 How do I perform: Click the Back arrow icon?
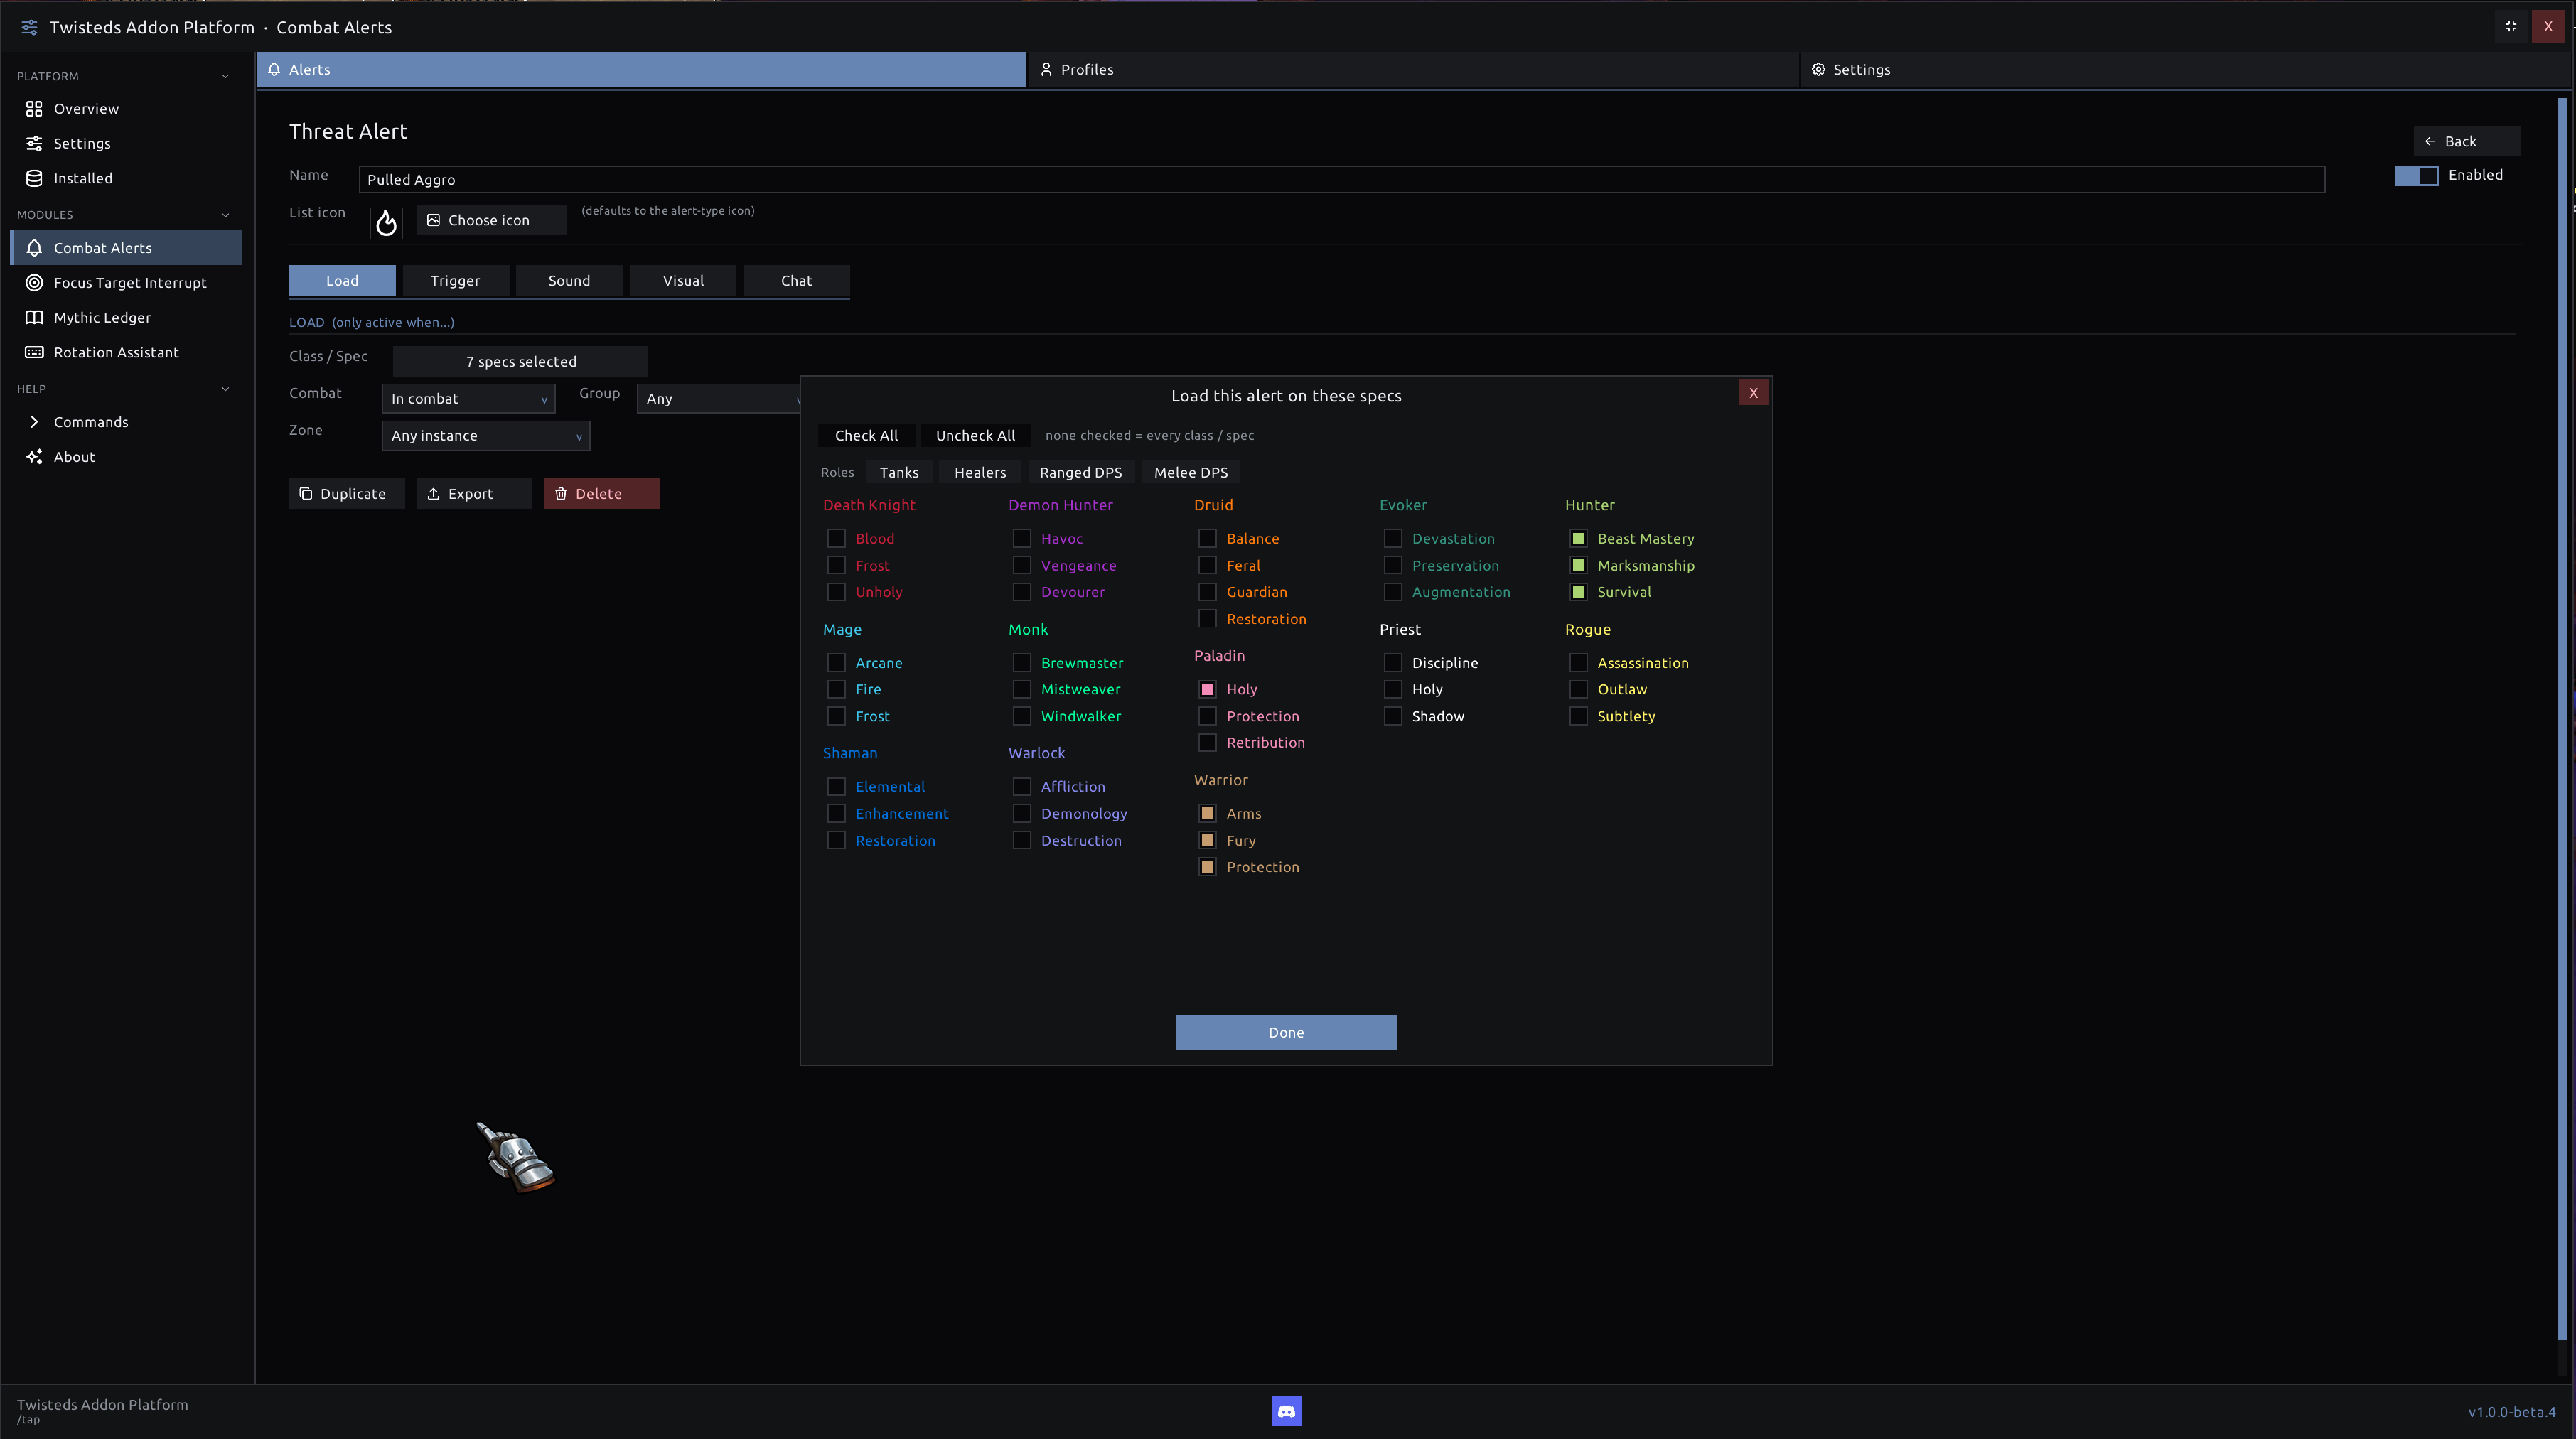pyautogui.click(x=2430, y=141)
